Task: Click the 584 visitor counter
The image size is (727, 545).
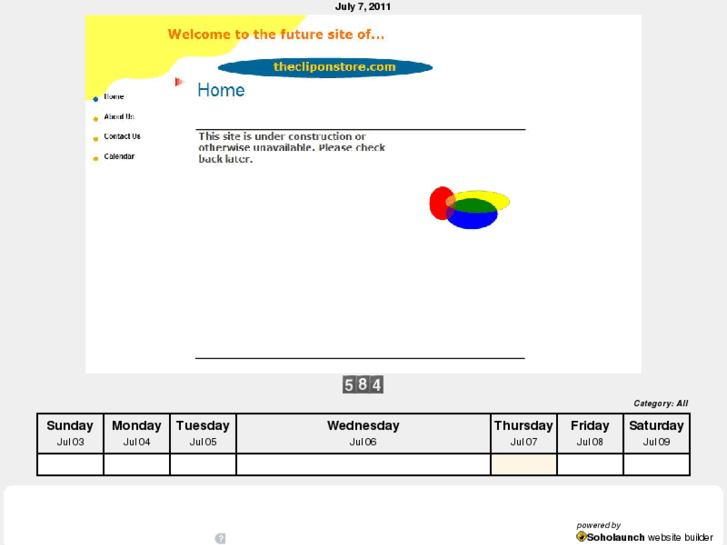Action: [363, 385]
